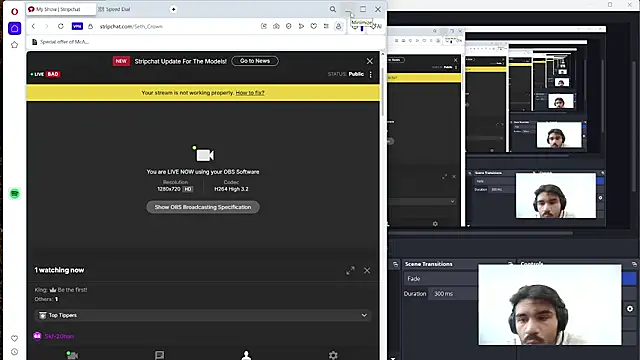Click the How to fix link

pyautogui.click(x=250, y=93)
